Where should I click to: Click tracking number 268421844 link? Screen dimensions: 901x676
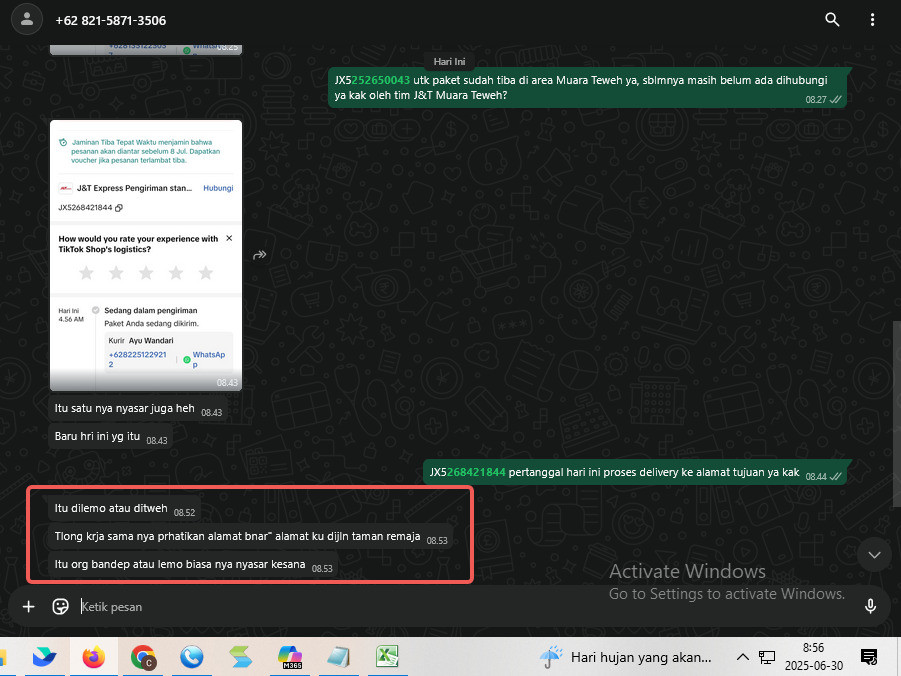tap(476, 473)
